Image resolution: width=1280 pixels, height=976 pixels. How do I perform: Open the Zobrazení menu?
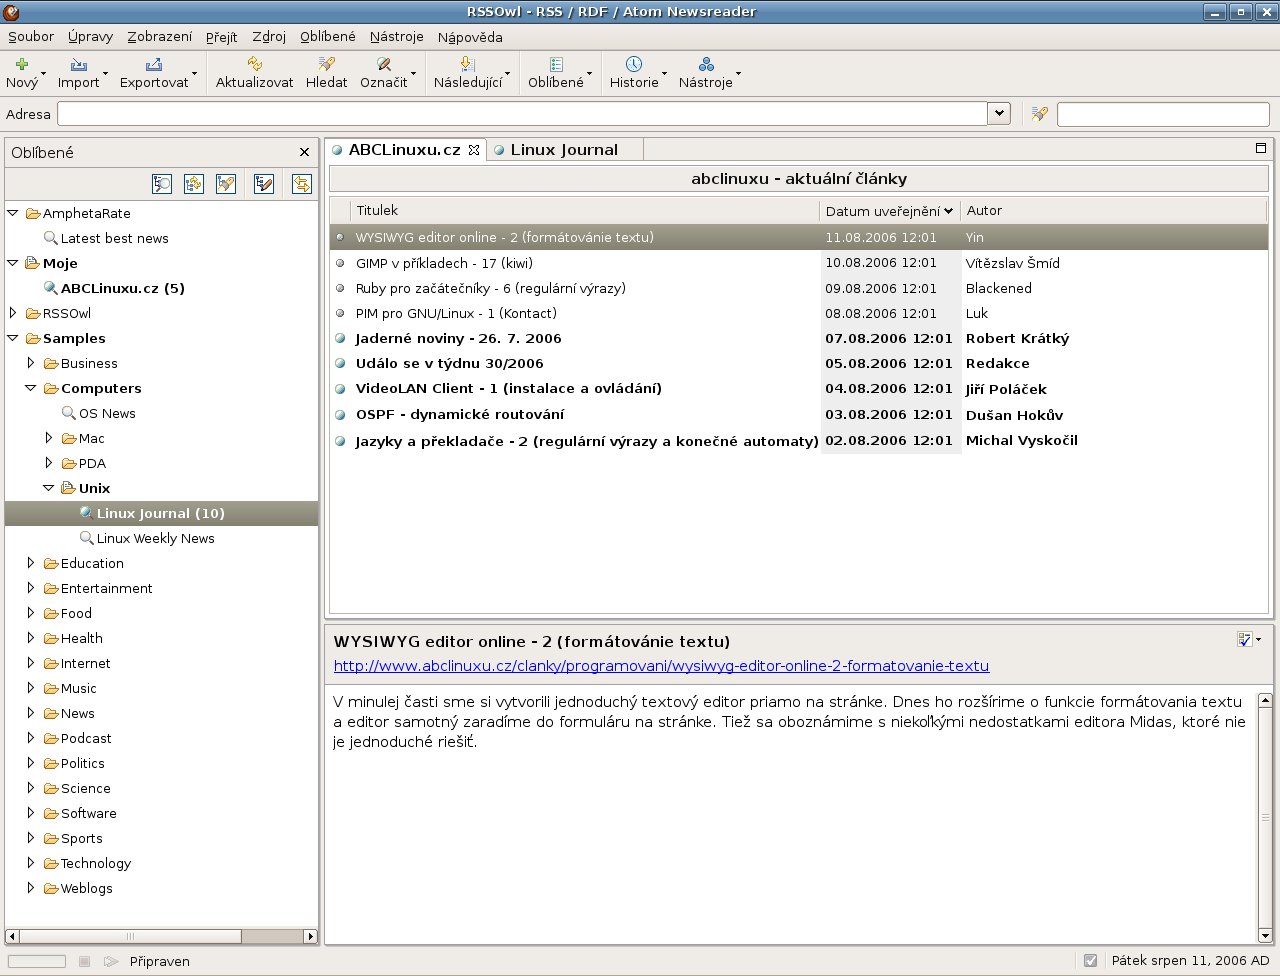(x=160, y=37)
